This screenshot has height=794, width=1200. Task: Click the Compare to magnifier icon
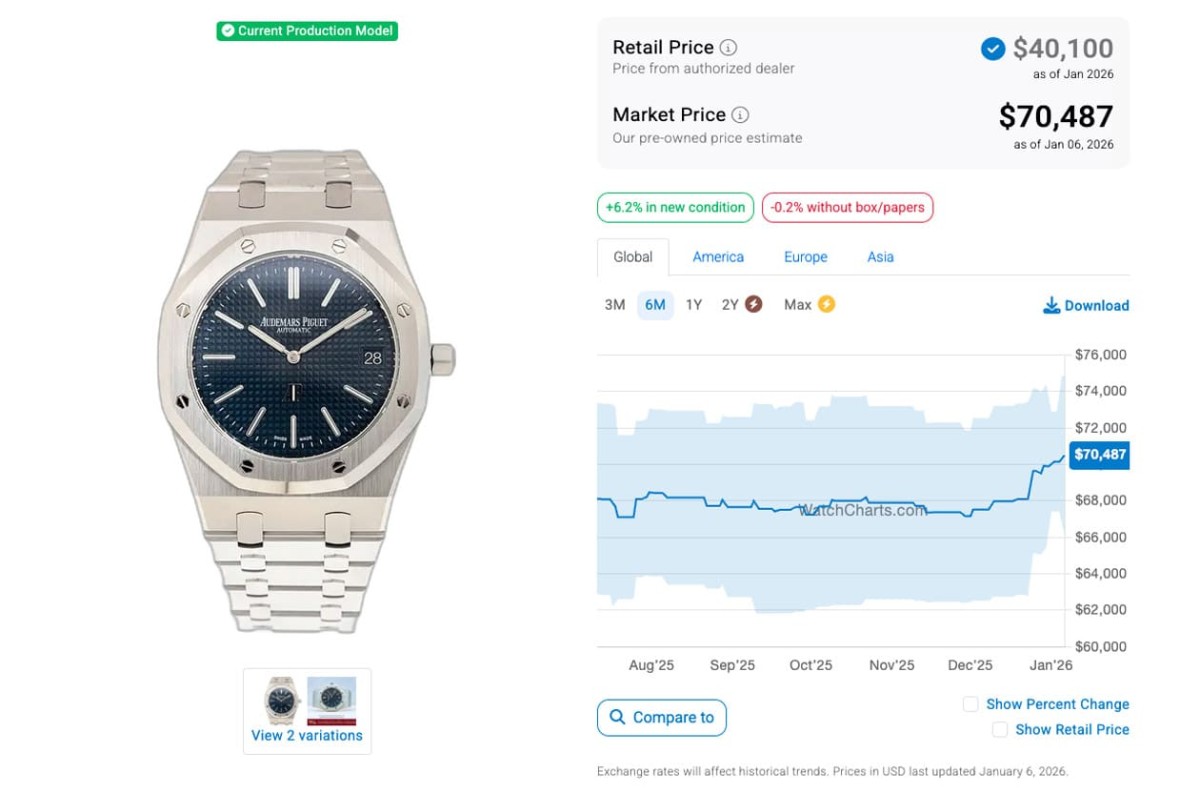617,717
